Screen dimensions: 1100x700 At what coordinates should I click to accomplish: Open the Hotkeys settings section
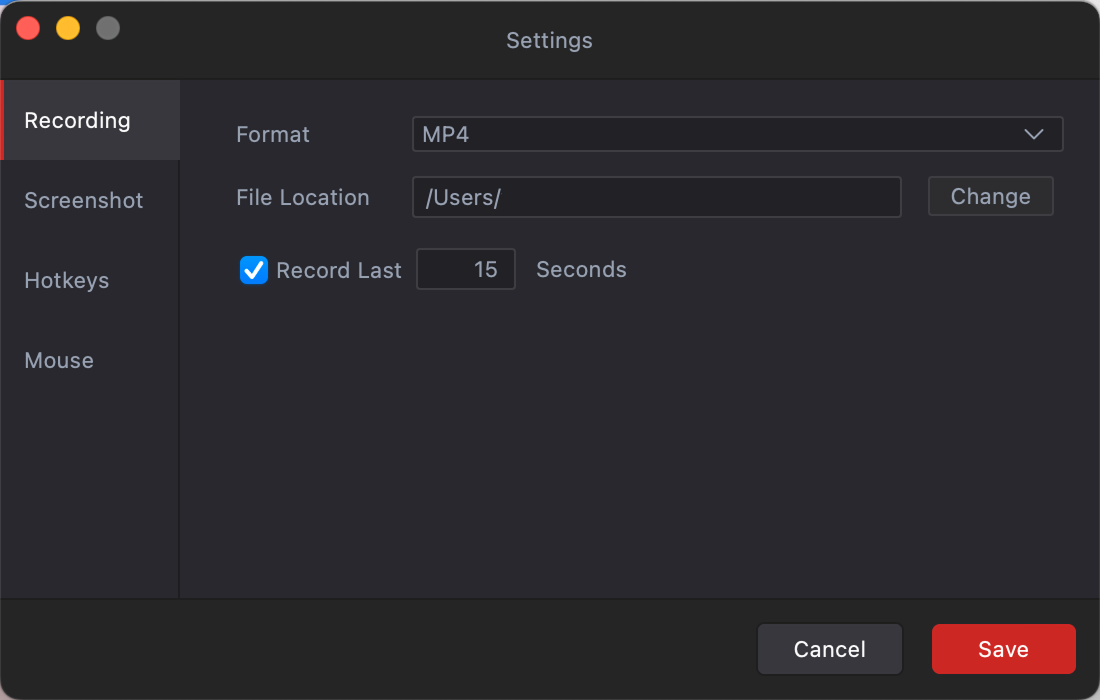point(66,280)
